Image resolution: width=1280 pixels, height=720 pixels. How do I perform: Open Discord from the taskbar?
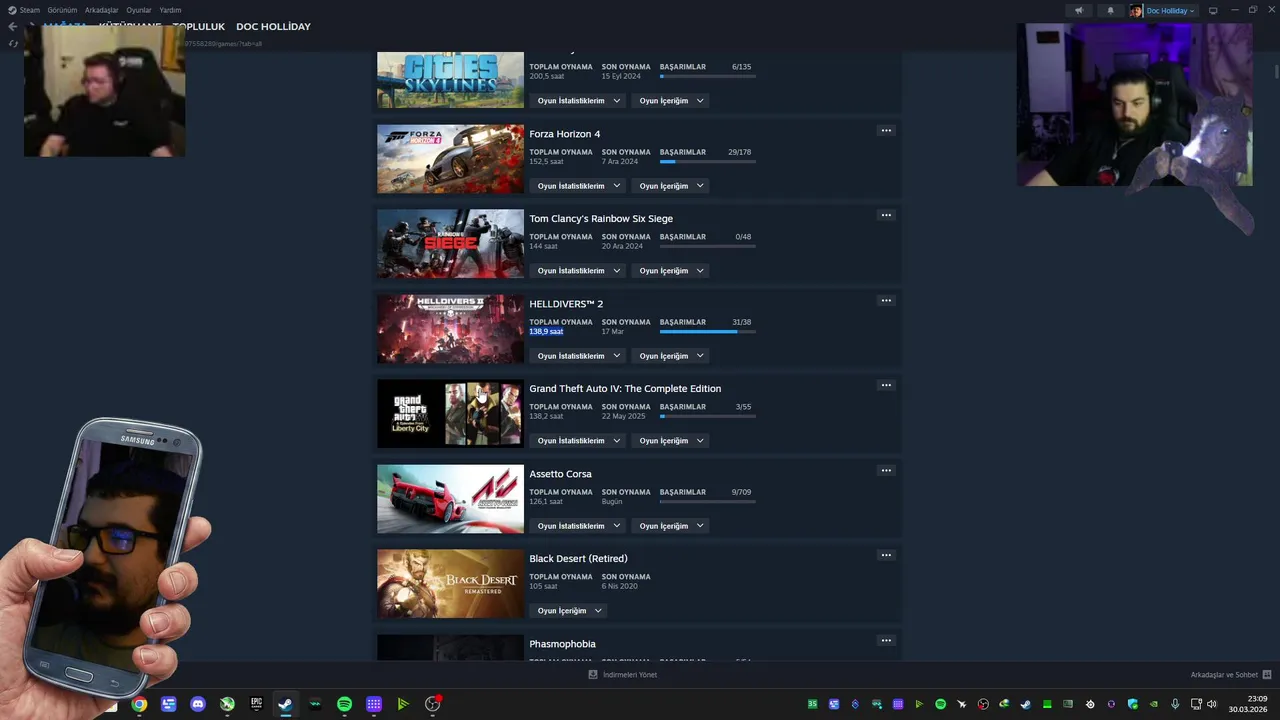[x=198, y=704]
